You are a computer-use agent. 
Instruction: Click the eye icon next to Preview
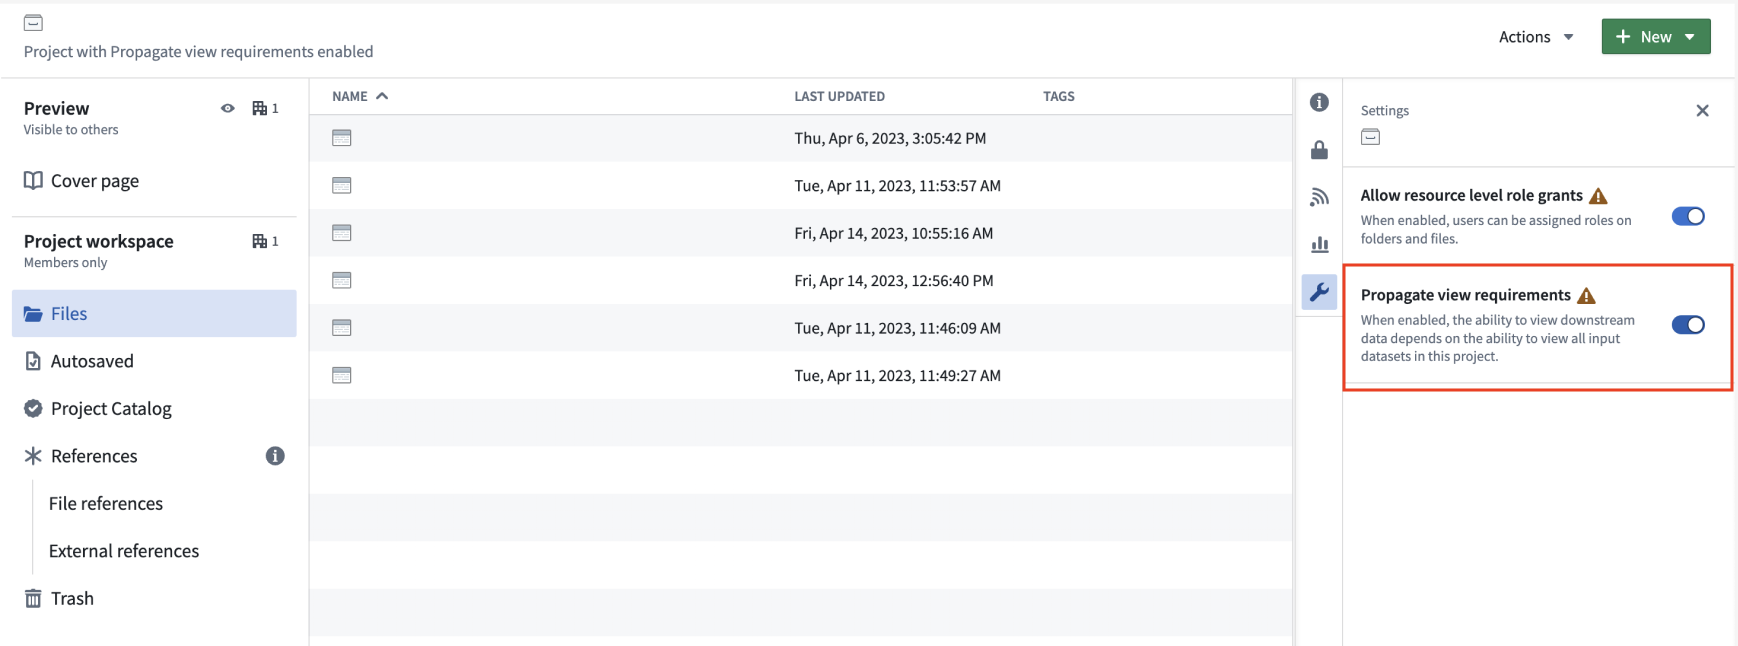[228, 108]
